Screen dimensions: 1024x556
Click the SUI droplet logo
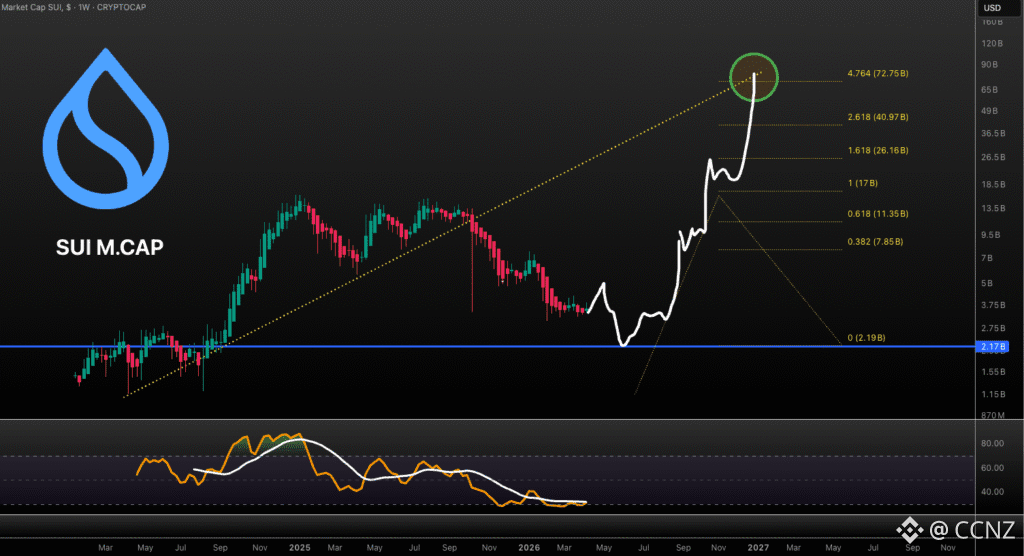[106, 129]
